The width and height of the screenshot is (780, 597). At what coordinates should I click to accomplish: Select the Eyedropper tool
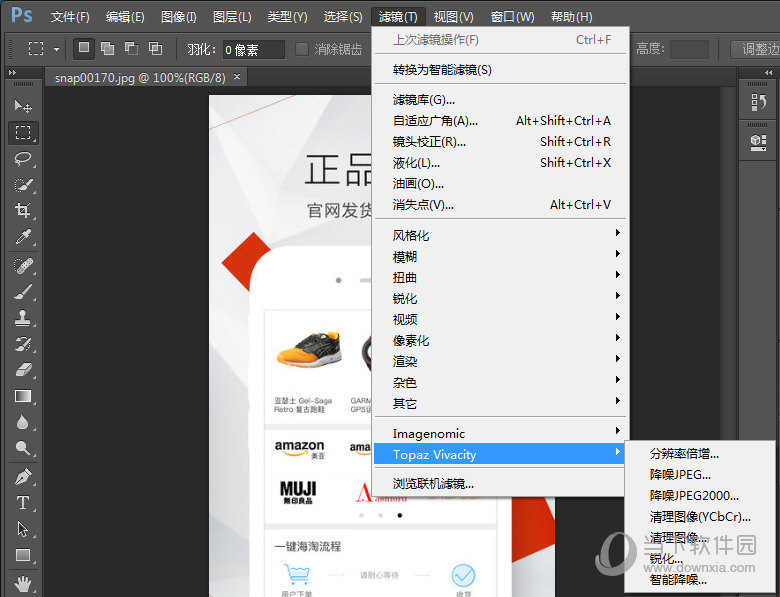pyautogui.click(x=23, y=237)
